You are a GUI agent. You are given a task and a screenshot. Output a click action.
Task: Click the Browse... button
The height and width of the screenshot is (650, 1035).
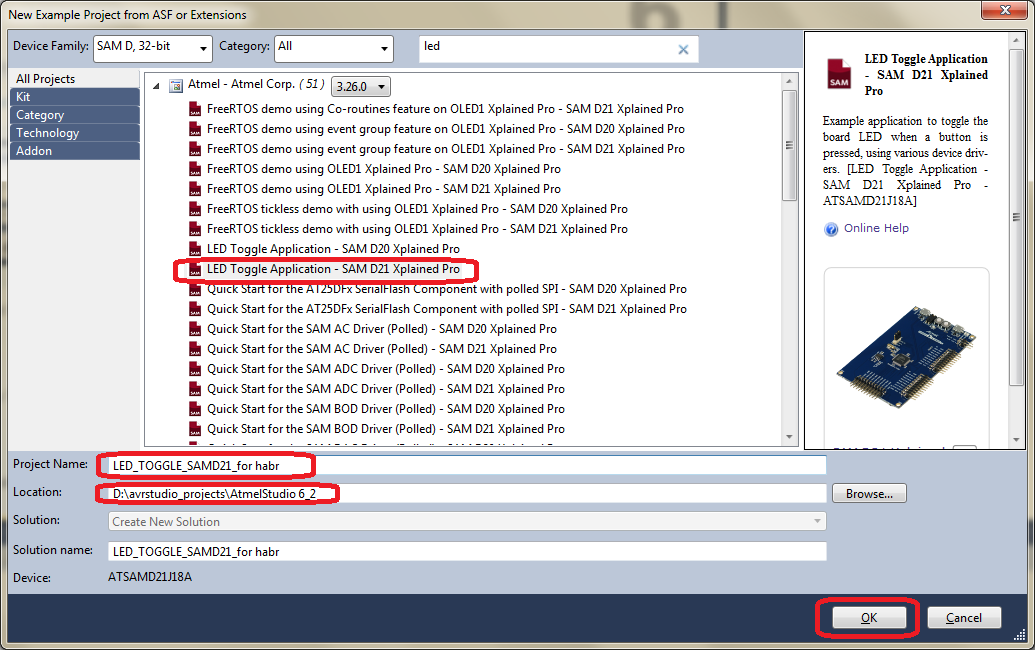pyautogui.click(x=869, y=494)
